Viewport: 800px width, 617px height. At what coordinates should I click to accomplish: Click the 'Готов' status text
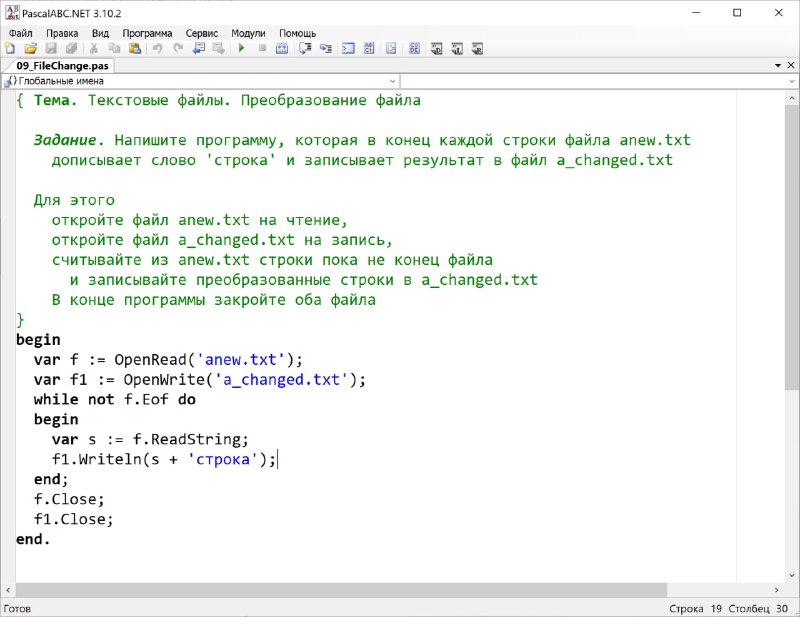(17, 609)
